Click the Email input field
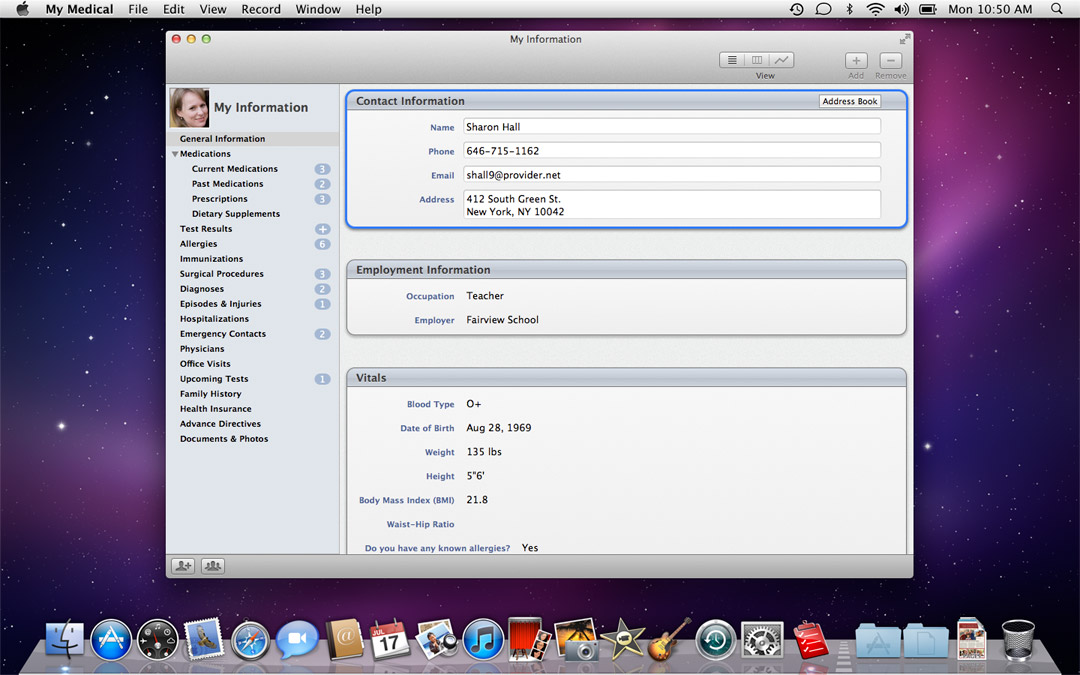 [671, 175]
